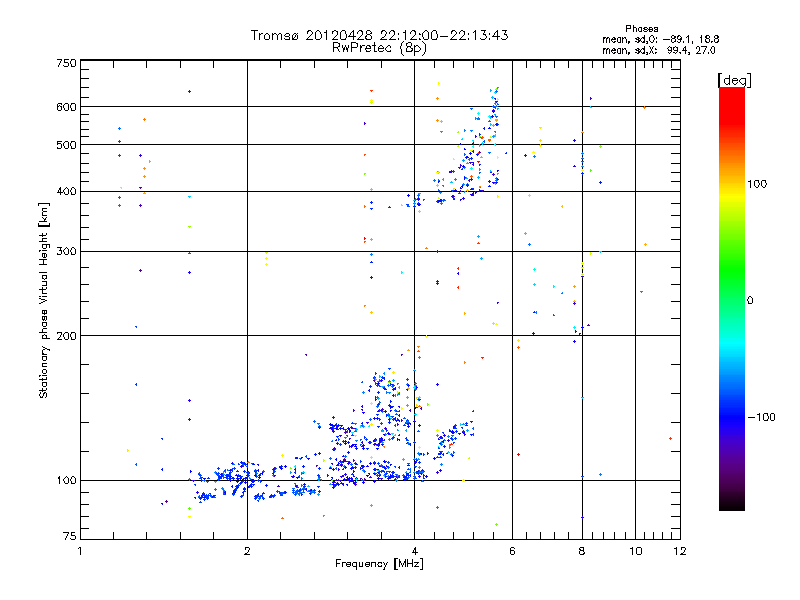Click the black bottom end of the colorbar

732,503
